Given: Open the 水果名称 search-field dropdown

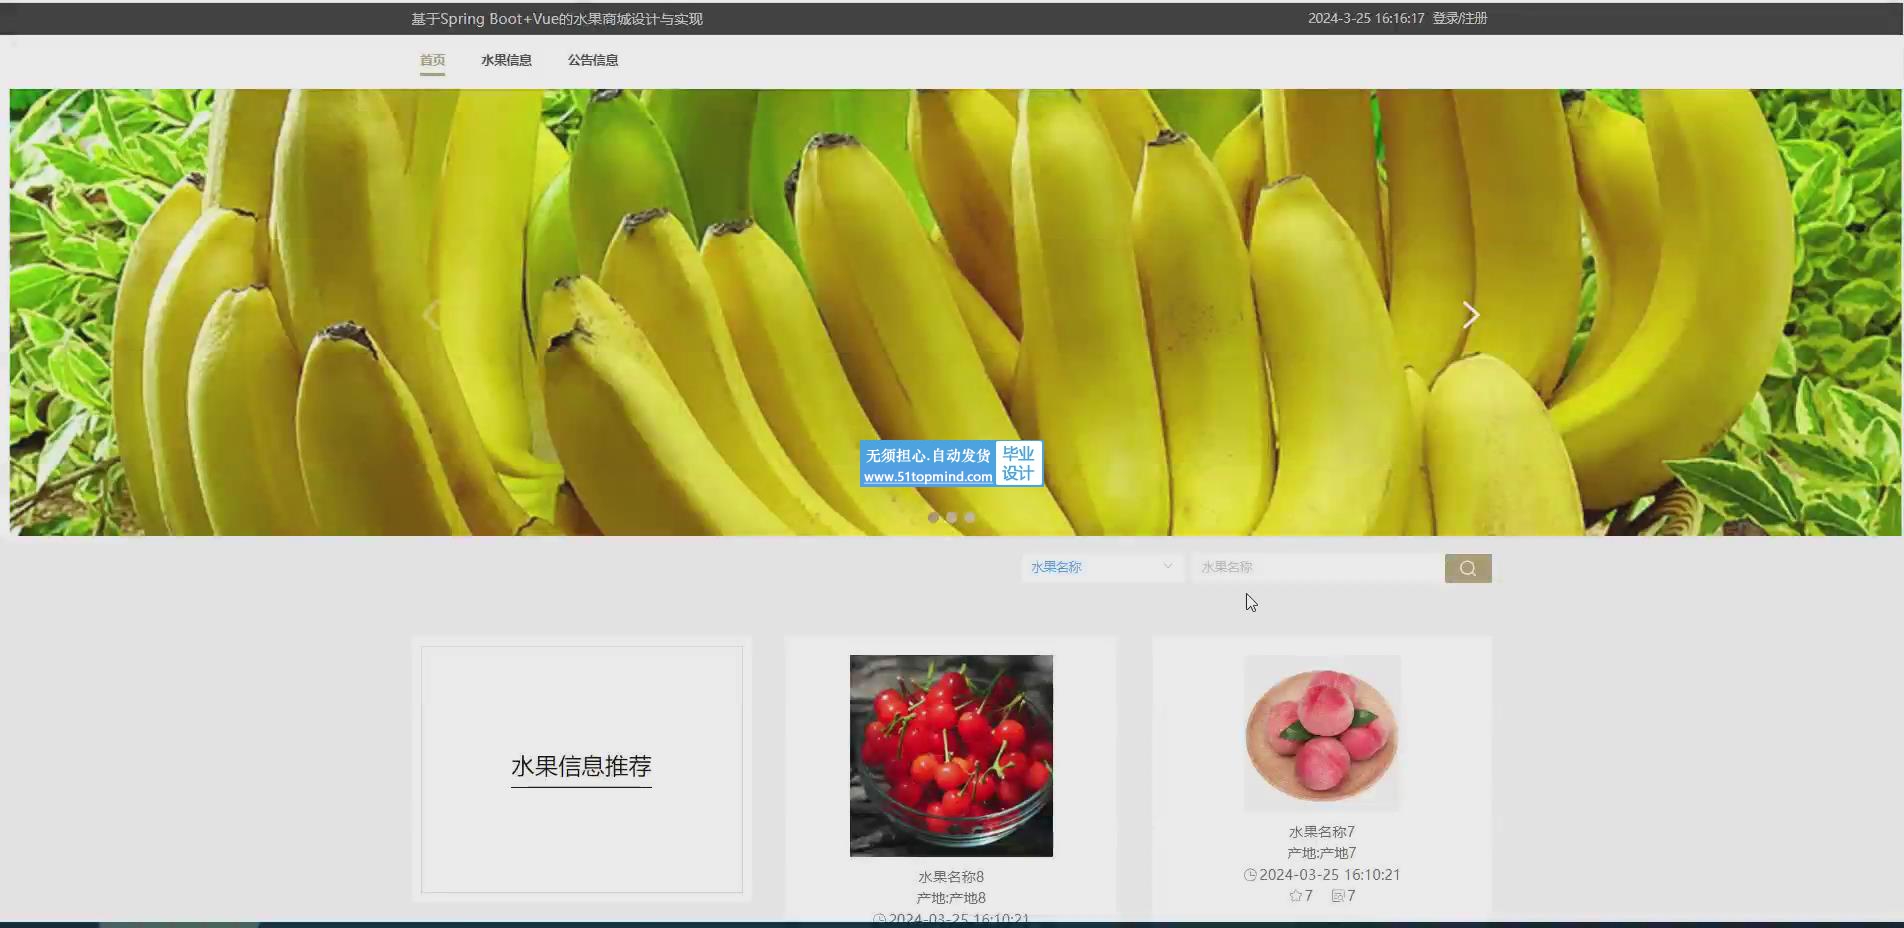Looking at the screenshot, I should (1102, 567).
